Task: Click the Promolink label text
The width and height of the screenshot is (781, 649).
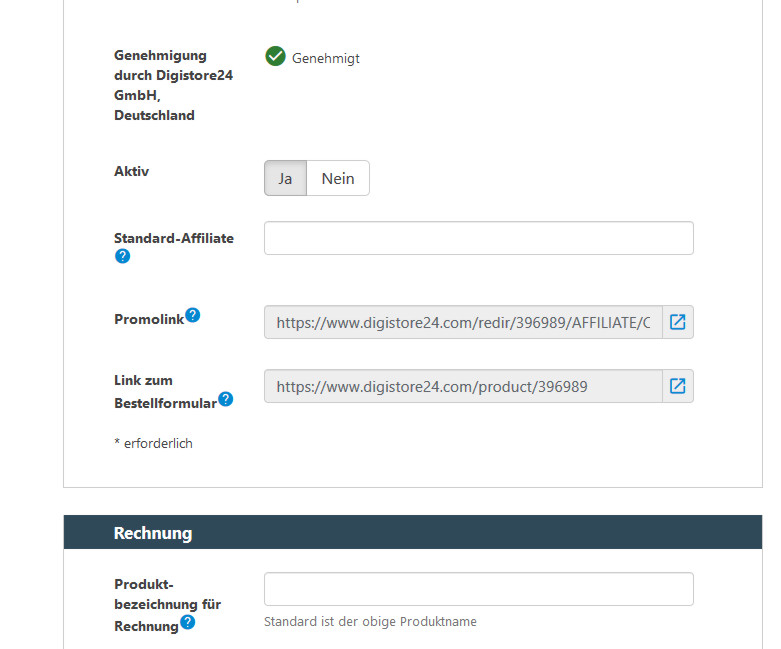Action: coord(149,319)
